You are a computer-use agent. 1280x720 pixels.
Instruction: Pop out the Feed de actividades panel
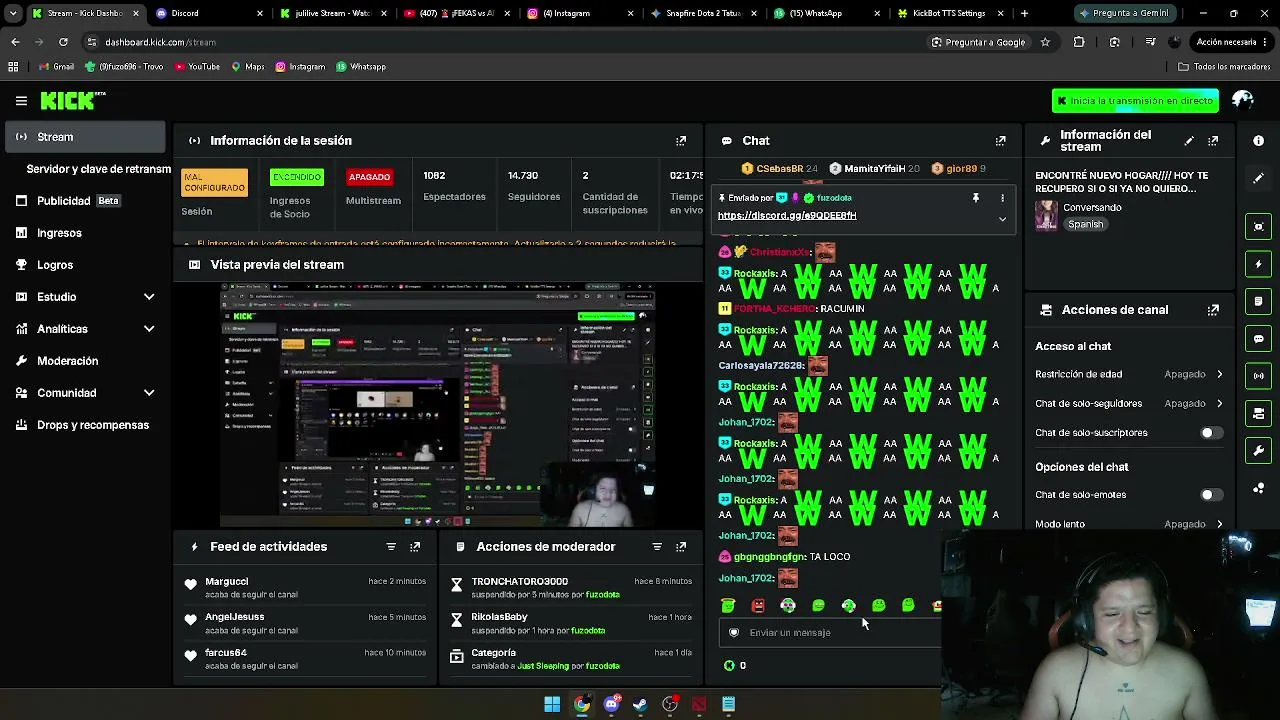point(415,547)
